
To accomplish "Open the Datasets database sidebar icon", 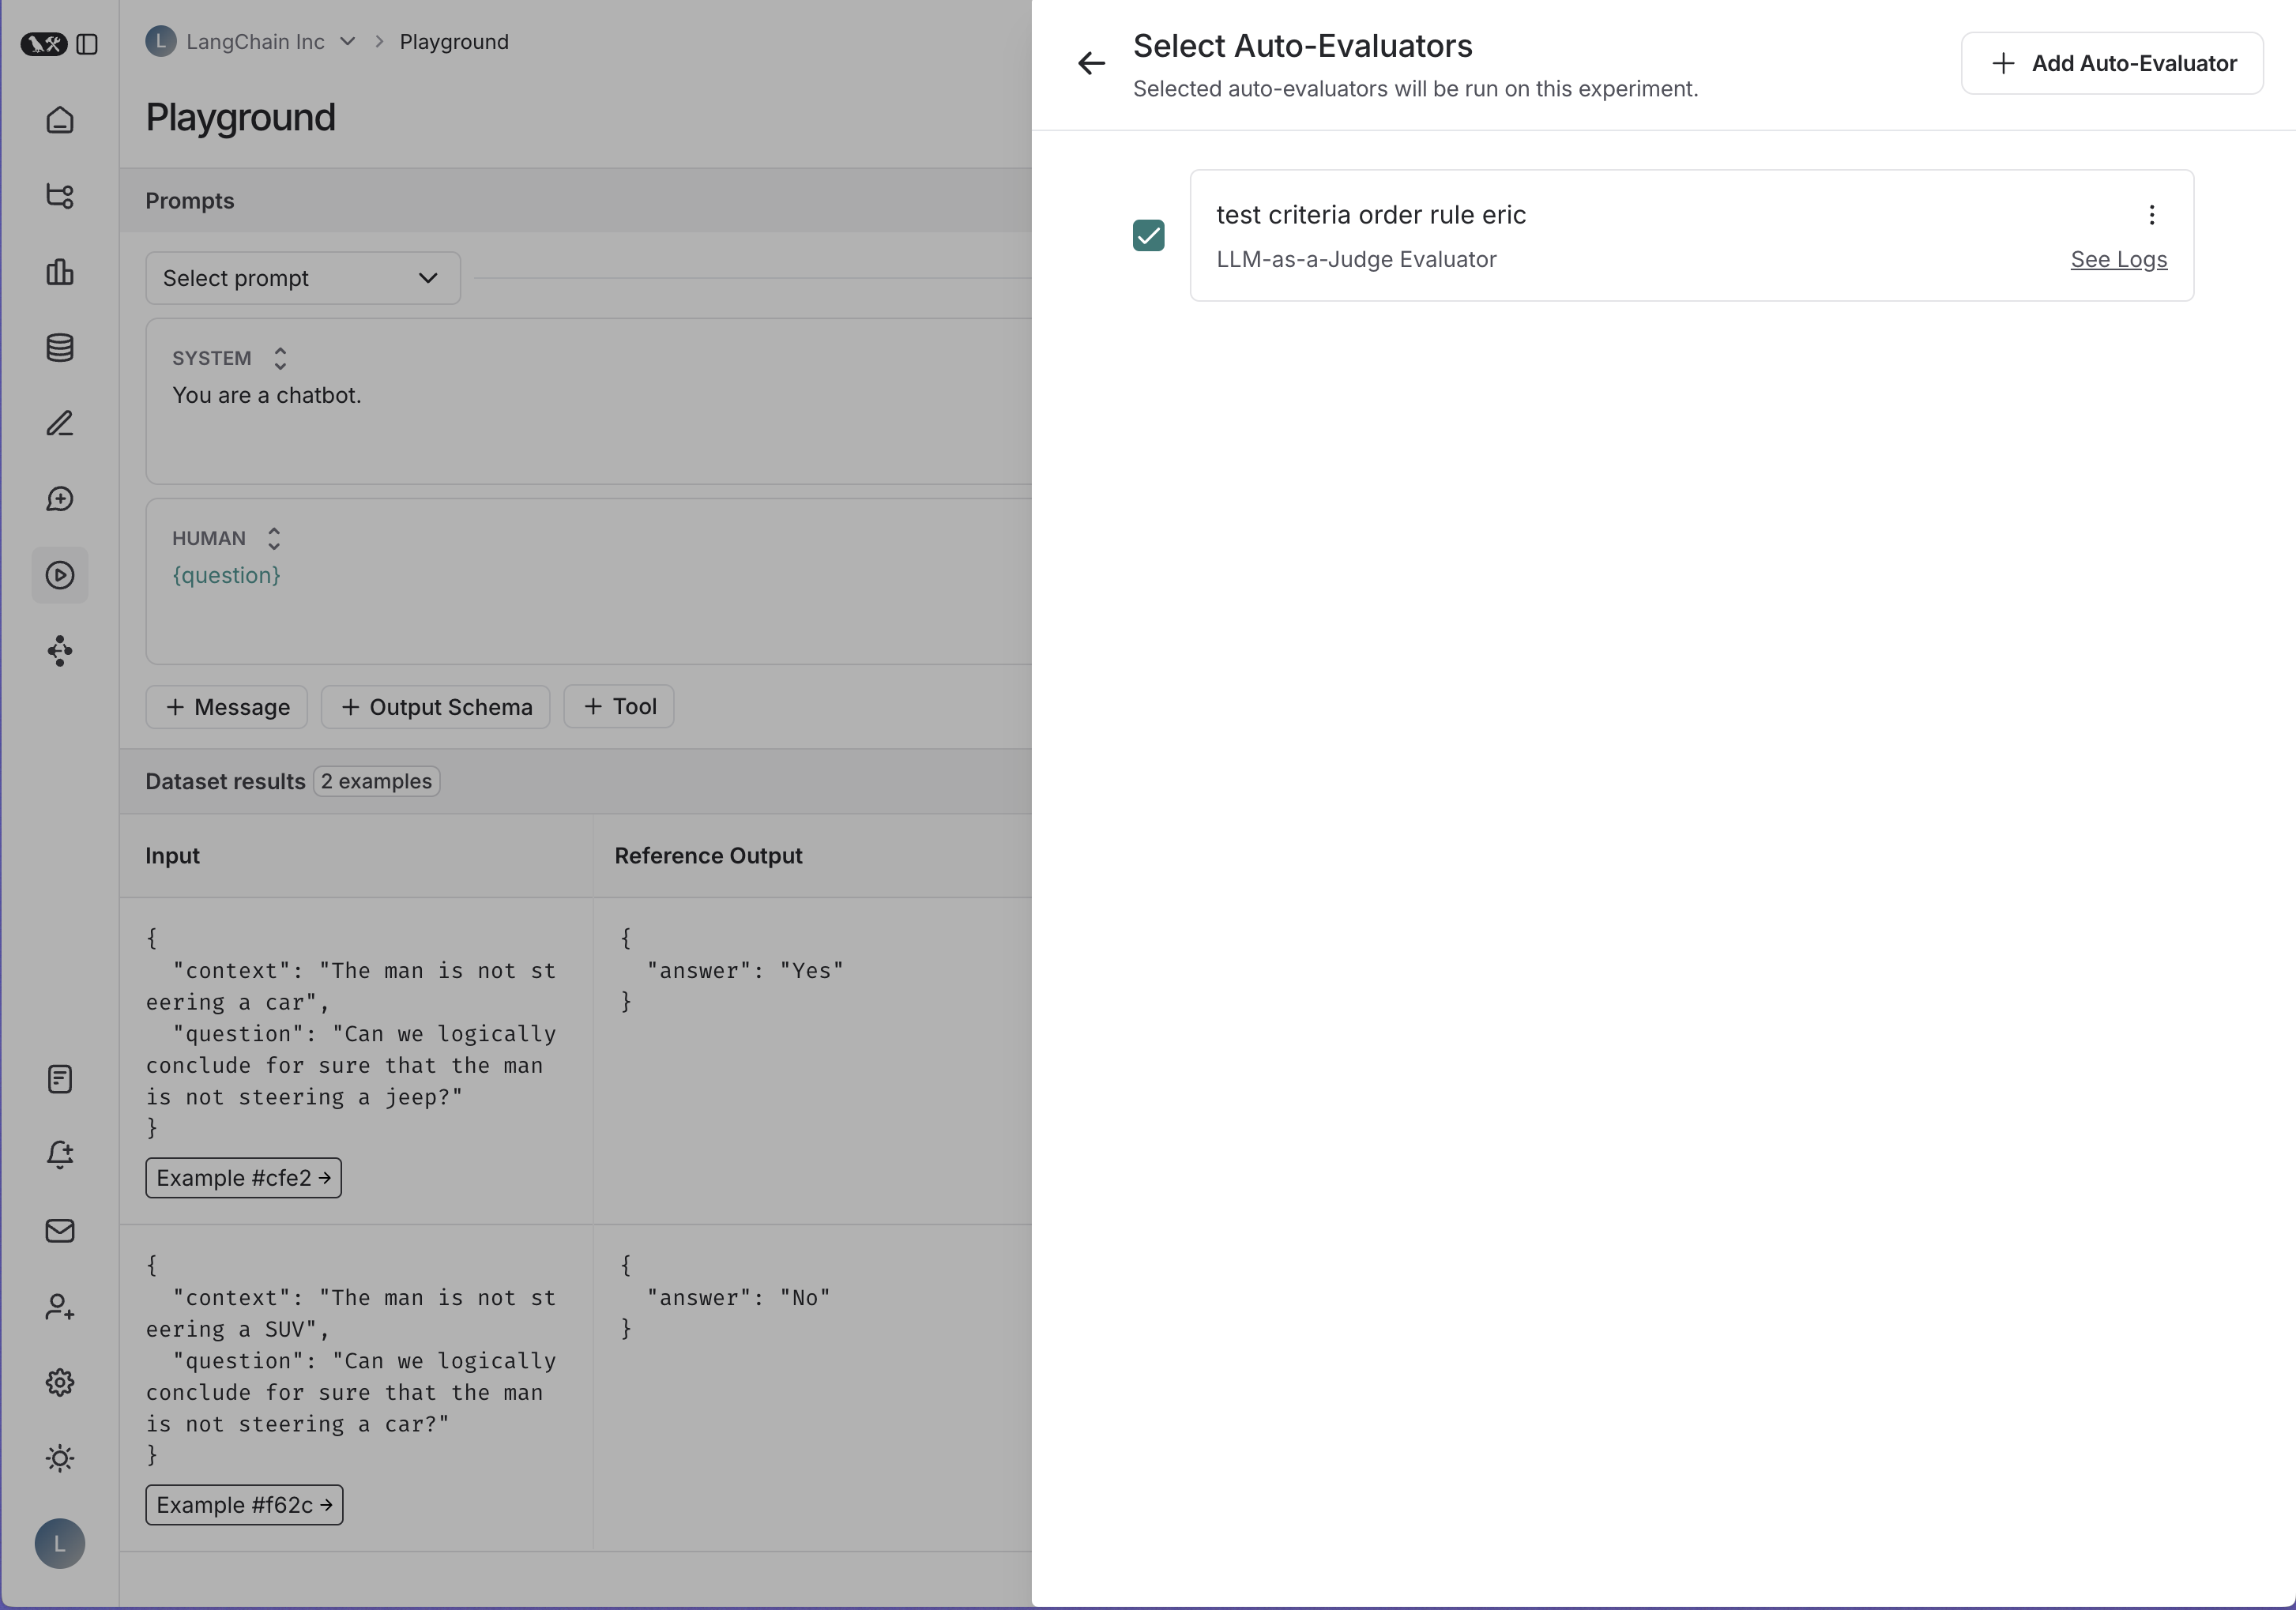I will (x=60, y=348).
